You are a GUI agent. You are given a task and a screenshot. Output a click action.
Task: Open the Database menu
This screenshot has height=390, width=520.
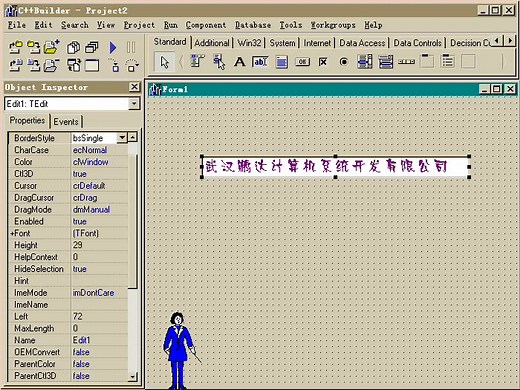(253, 25)
